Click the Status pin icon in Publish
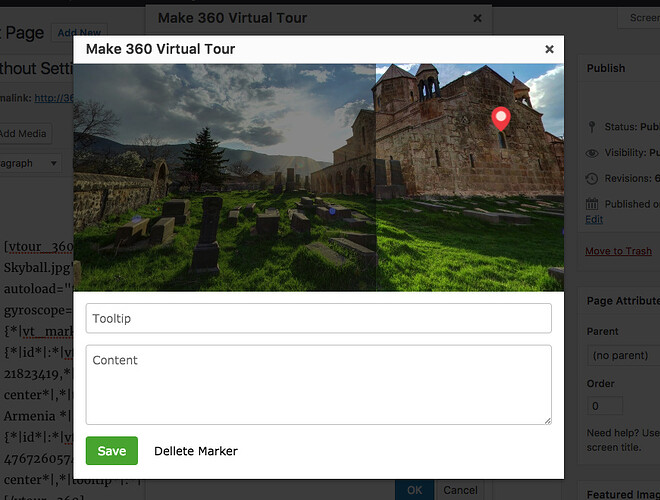Screen dimensions: 660x500 point(592,127)
